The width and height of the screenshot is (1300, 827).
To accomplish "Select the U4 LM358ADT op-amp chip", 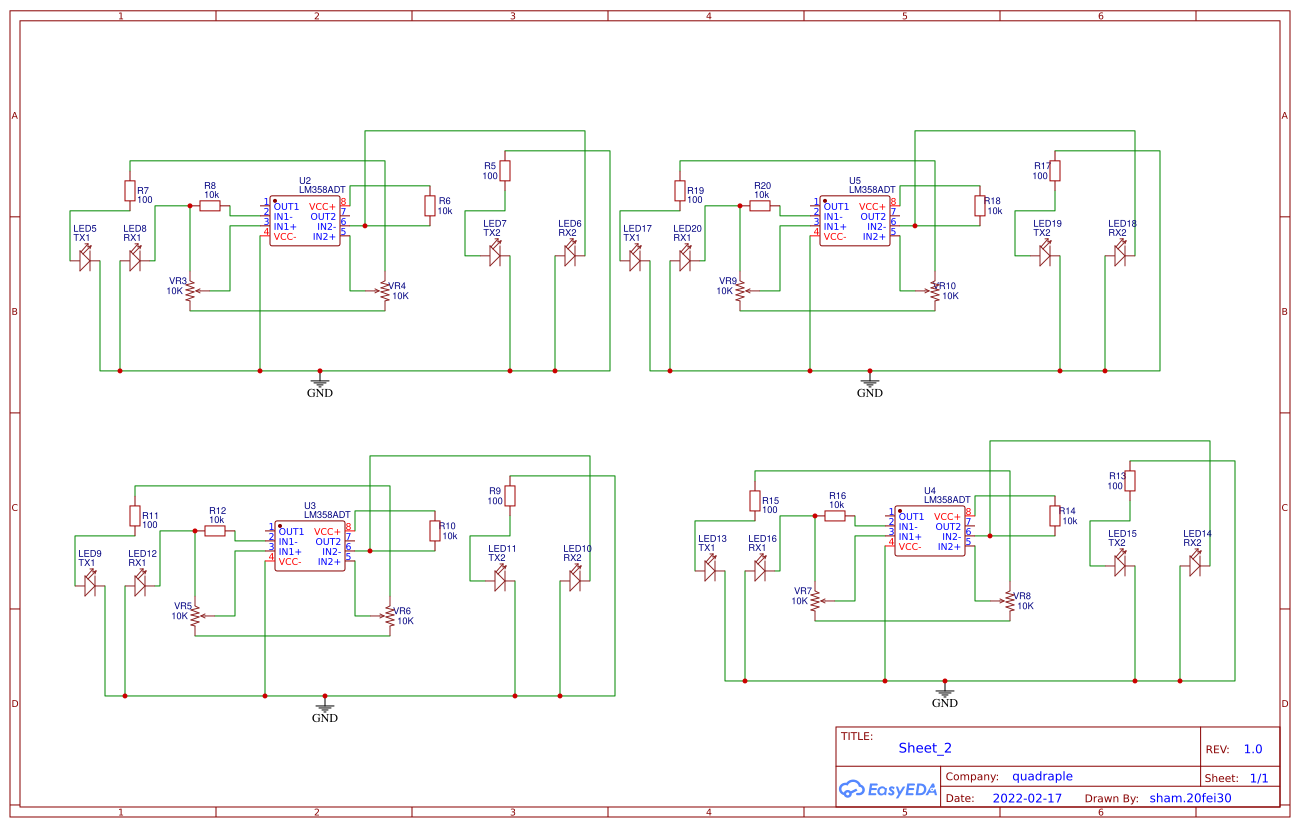I will (929, 531).
